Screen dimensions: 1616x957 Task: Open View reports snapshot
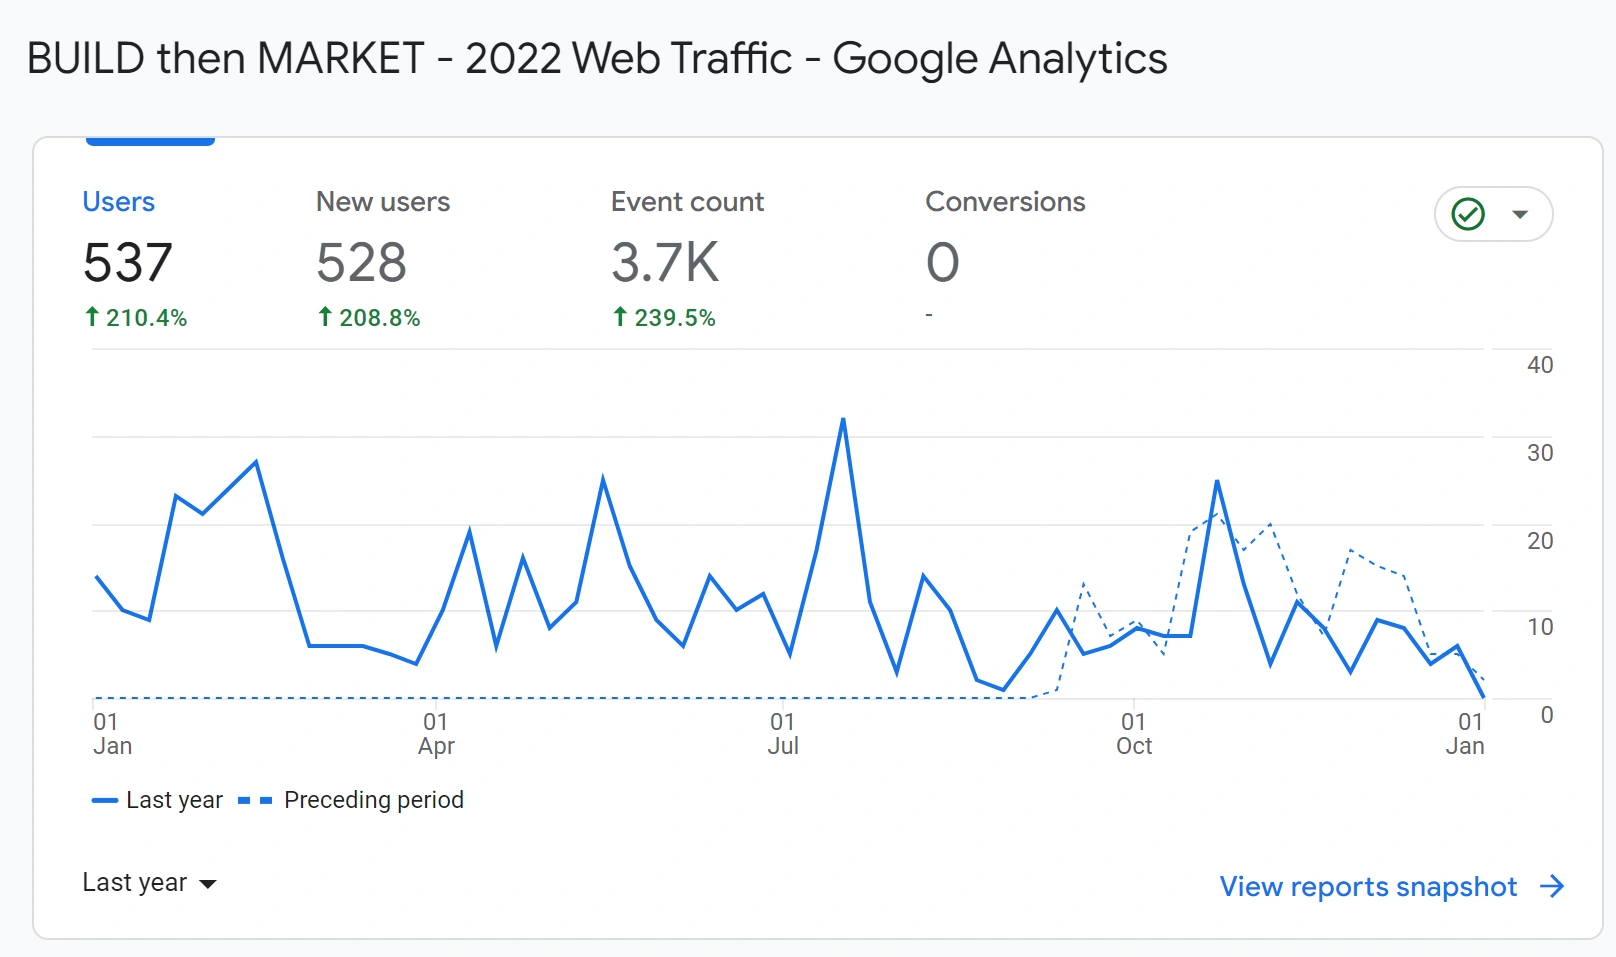pos(1367,886)
